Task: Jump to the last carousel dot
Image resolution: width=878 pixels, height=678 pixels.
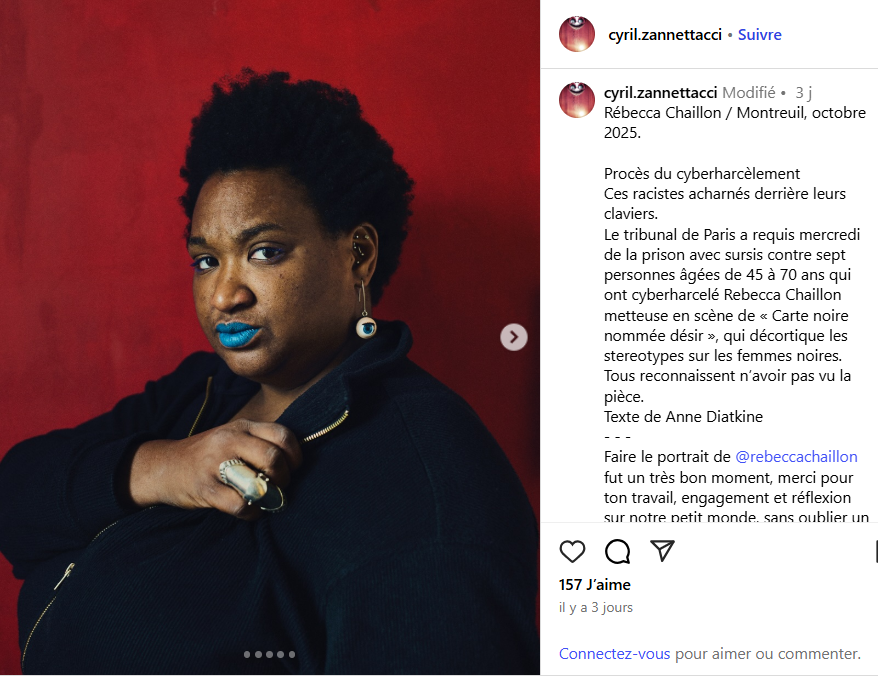Action: [x=292, y=654]
